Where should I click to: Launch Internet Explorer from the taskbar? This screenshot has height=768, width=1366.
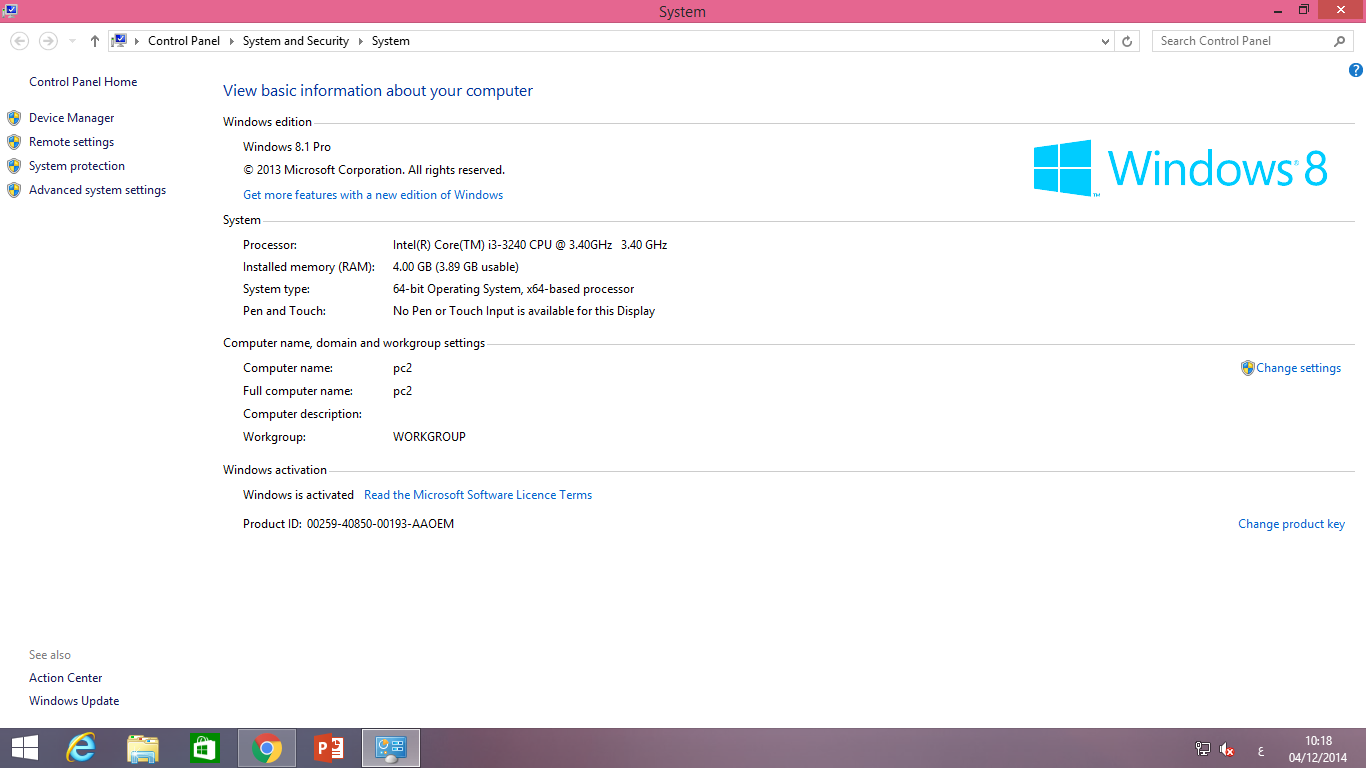click(81, 748)
